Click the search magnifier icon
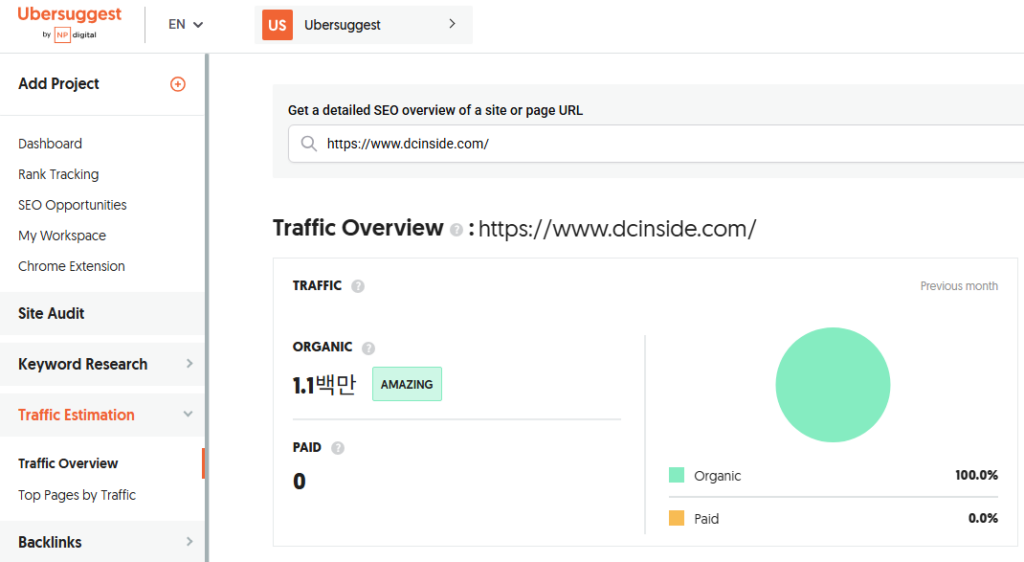Viewport: 1024px width, 562px height. click(309, 144)
